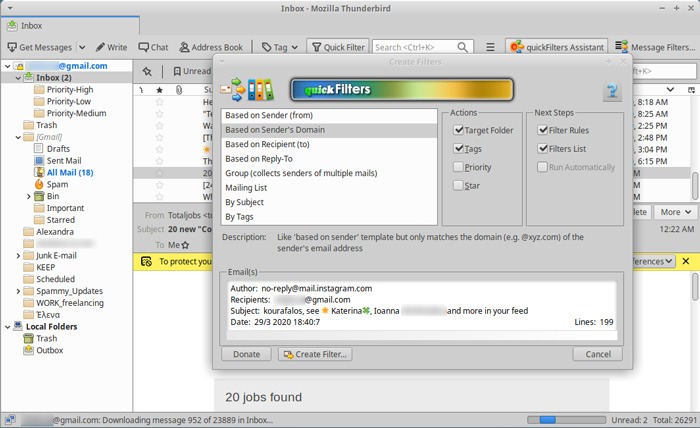700x428 pixels.
Task: Expand the Junk E-mail folder
Action: tap(18, 256)
